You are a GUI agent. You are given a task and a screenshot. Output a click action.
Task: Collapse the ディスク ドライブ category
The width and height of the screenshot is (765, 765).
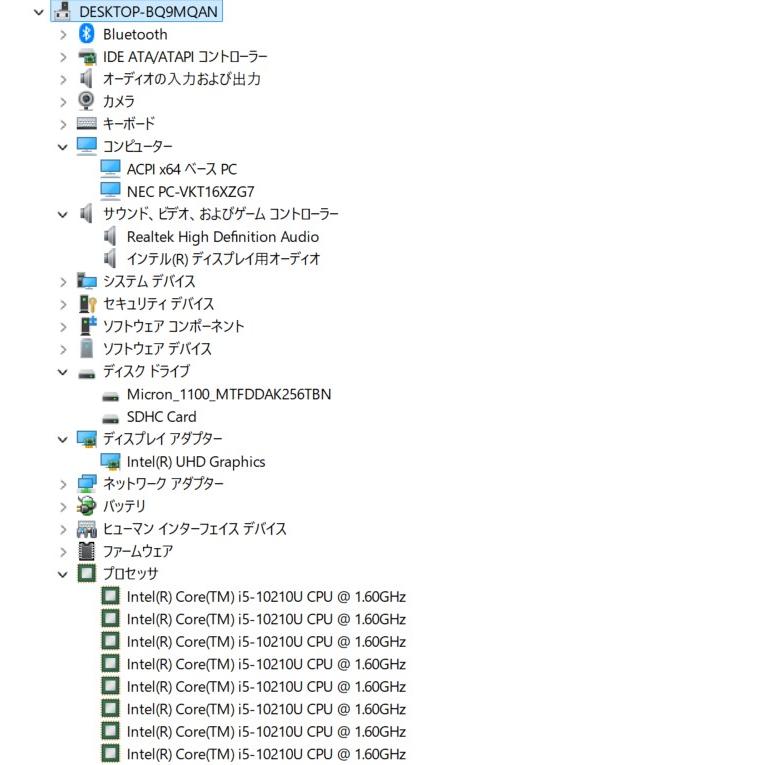pos(62,372)
